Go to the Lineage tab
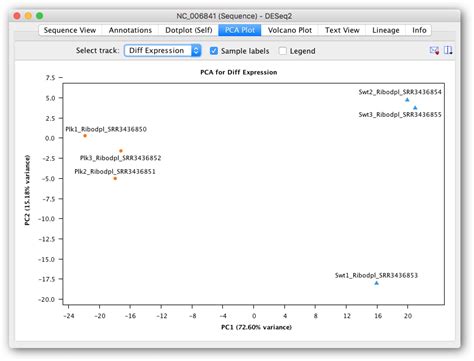474x361 pixels. [x=386, y=30]
